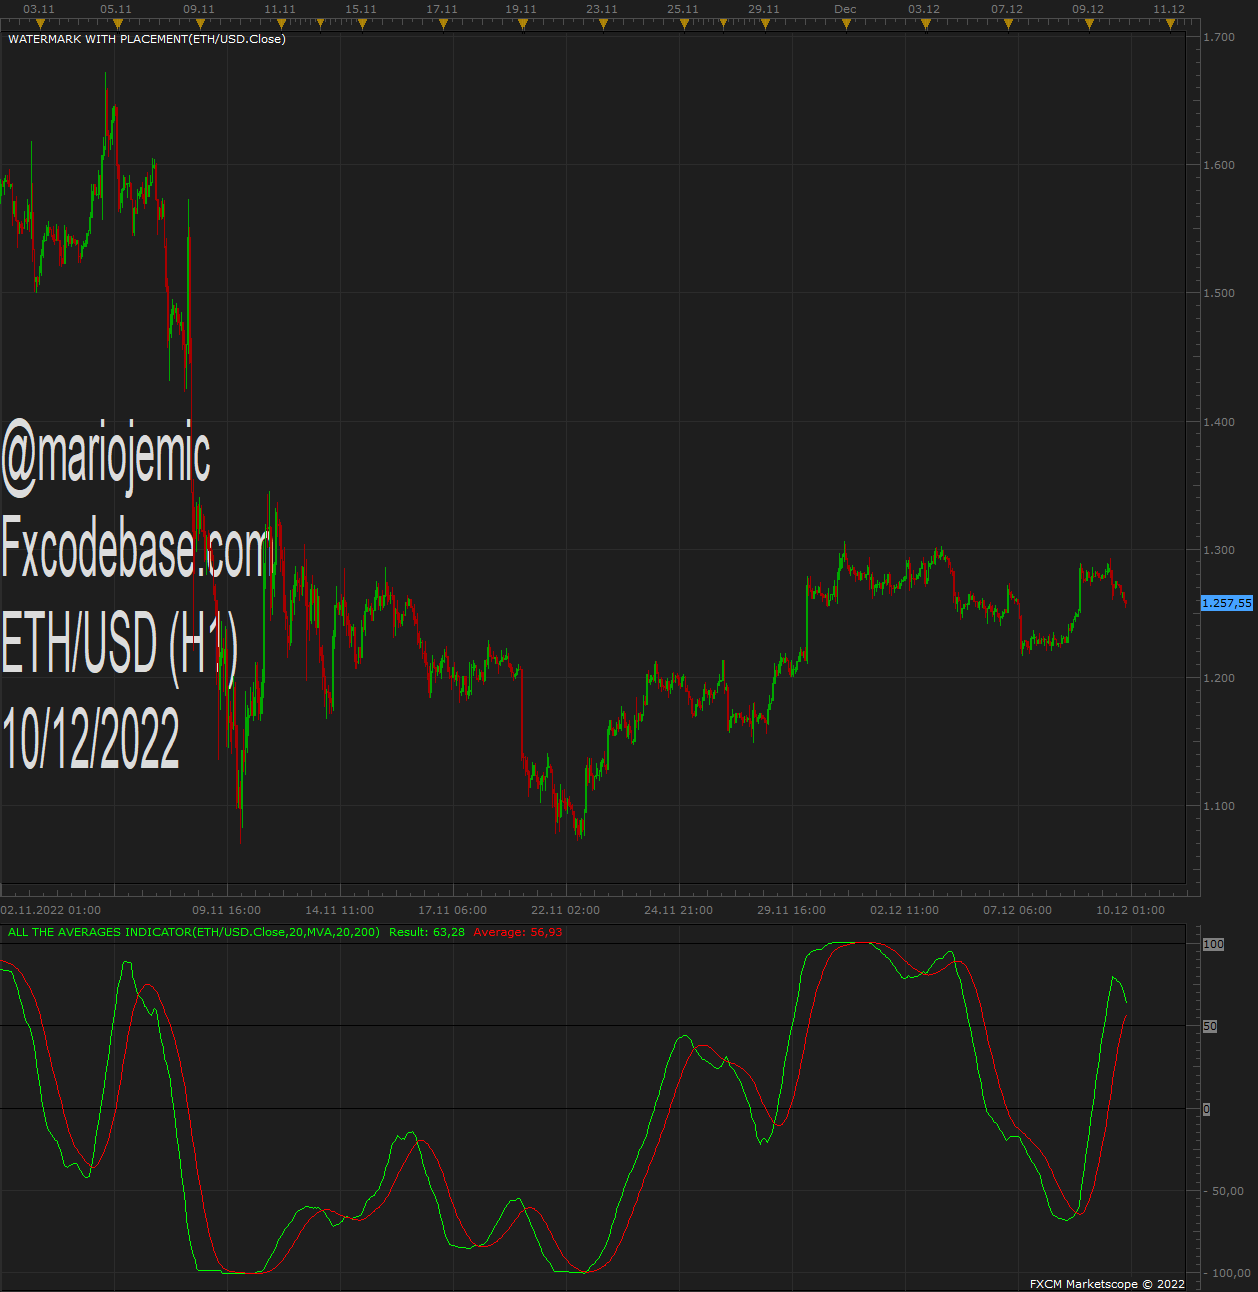The width and height of the screenshot is (1258, 1292).
Task: Click the 22.11 02:00 time axis label
Action: (x=566, y=910)
